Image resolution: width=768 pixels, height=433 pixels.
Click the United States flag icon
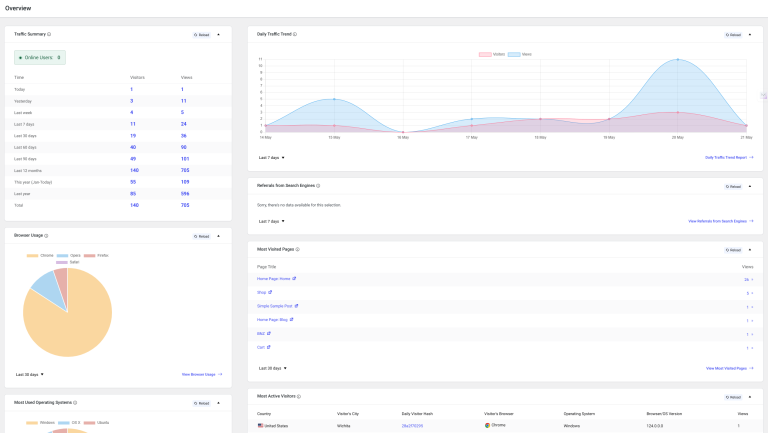(261, 426)
